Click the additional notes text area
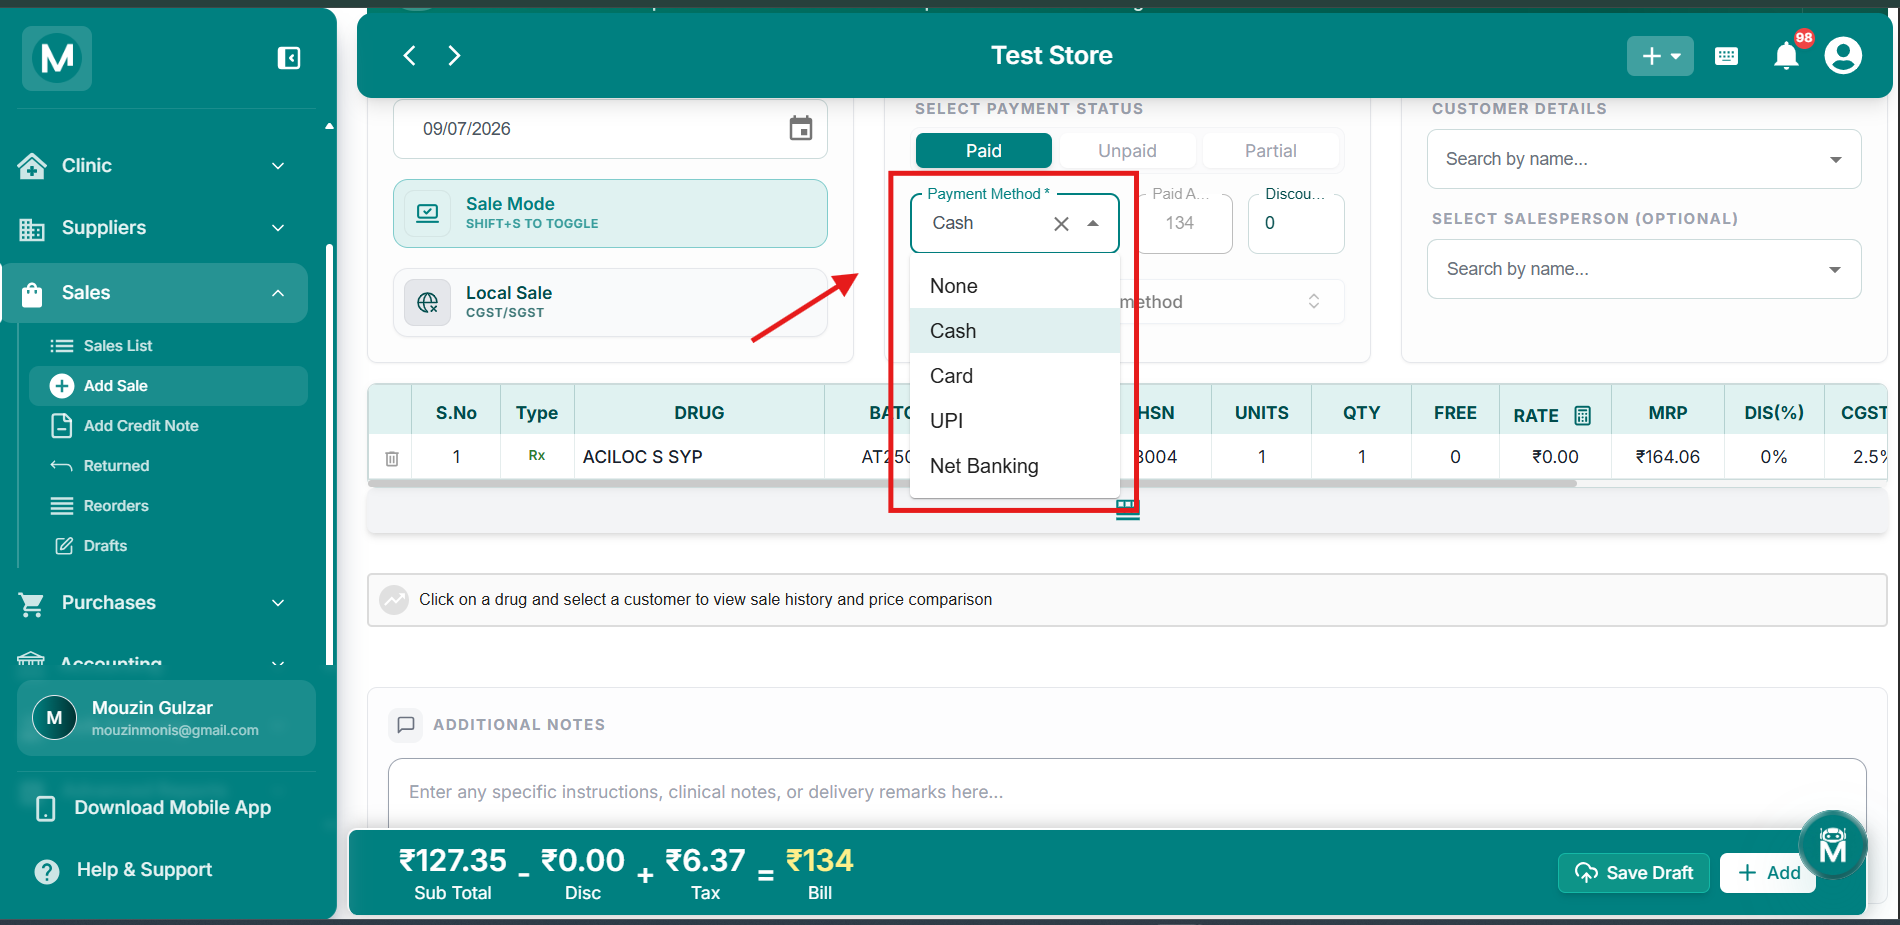 point(1127,793)
